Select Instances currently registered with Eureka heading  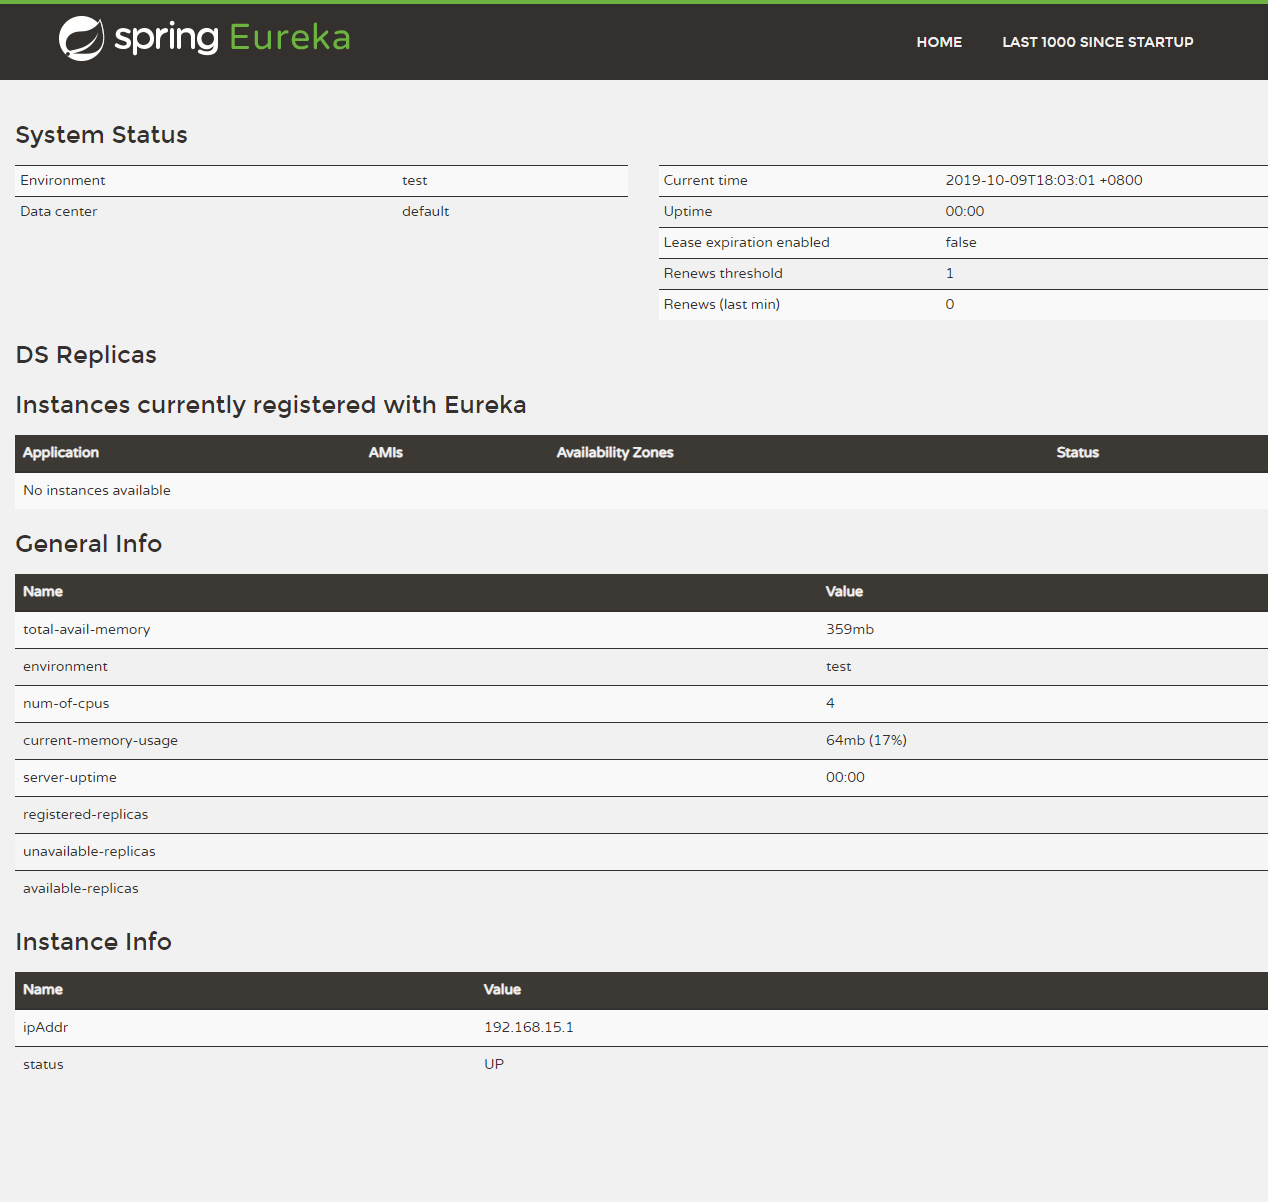270,405
